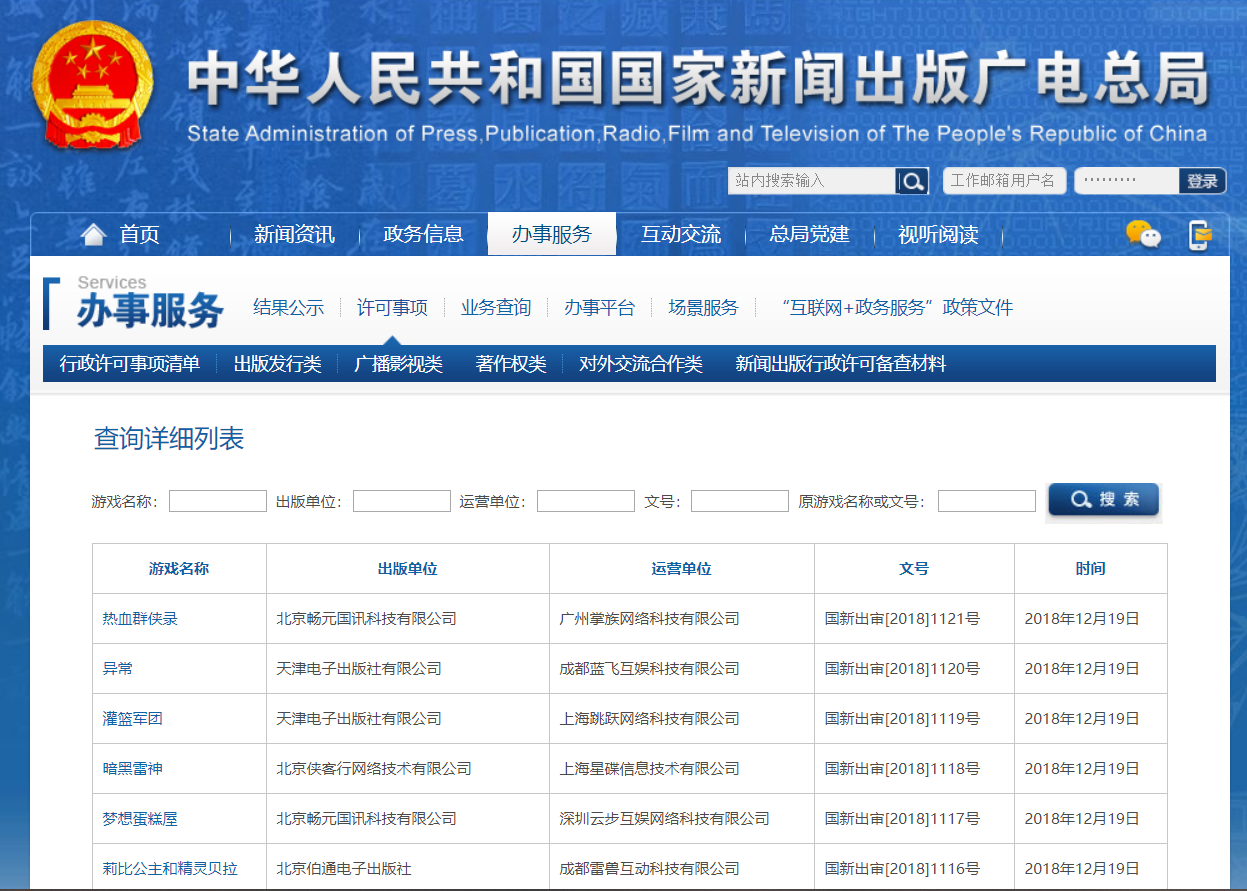This screenshot has width=1247, height=891.
Task: Select 结果公示 in services submenu
Action: point(288,308)
